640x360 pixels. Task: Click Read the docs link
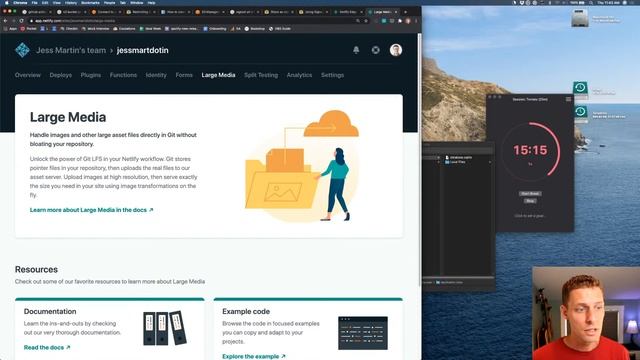point(47,347)
